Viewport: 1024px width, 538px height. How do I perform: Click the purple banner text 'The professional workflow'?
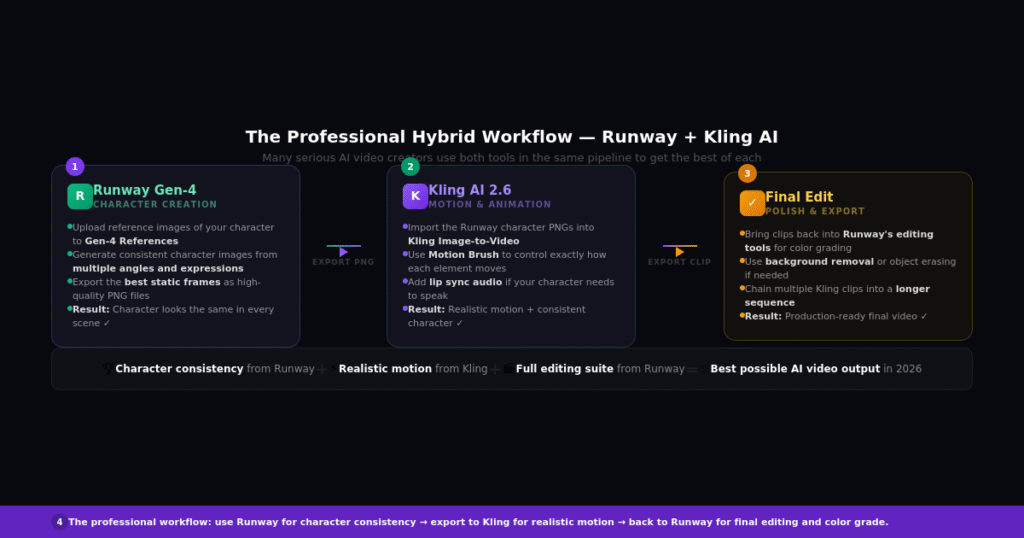[x=140, y=522]
